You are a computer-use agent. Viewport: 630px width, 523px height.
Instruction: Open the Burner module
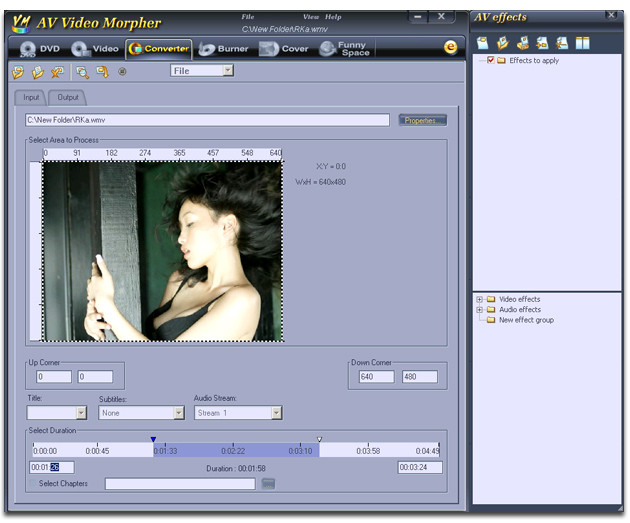pos(223,49)
